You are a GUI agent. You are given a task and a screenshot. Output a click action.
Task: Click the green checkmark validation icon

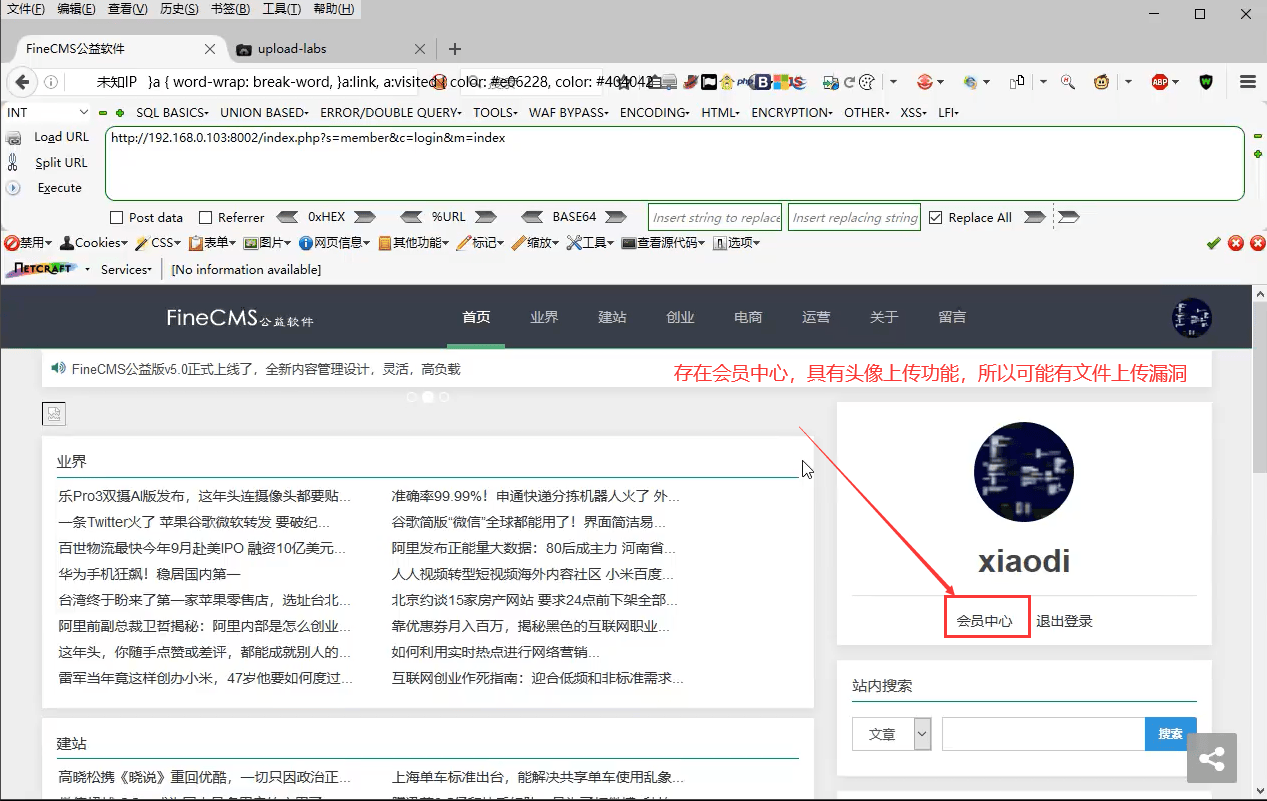(x=1213, y=243)
